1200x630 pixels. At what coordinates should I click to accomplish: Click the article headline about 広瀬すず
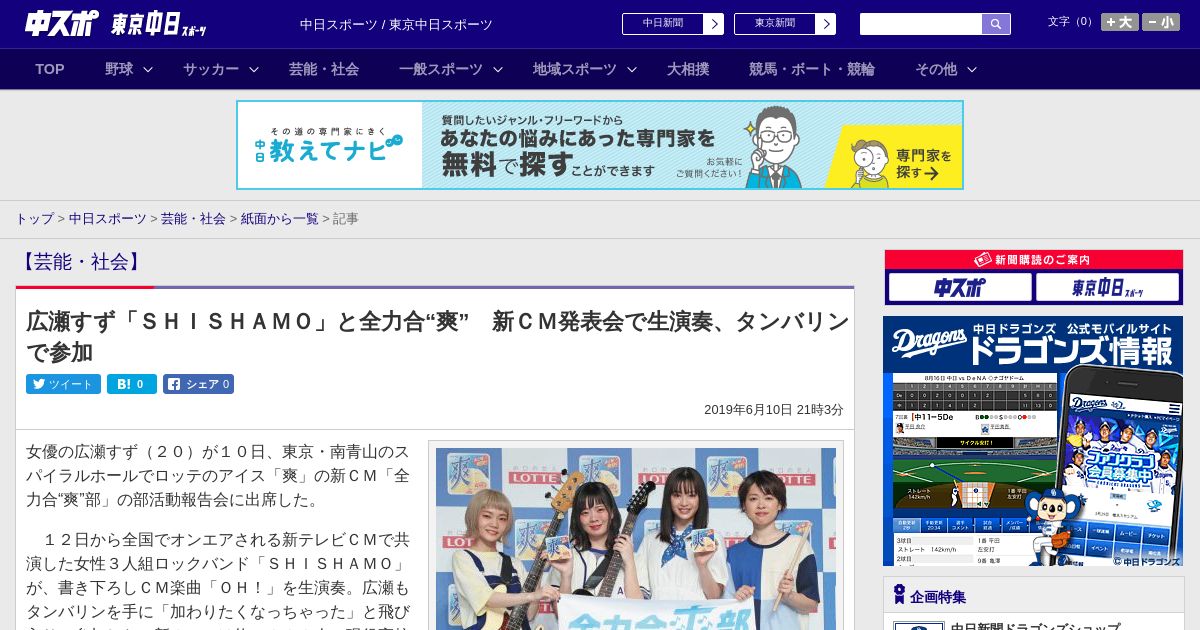pyautogui.click(x=437, y=336)
